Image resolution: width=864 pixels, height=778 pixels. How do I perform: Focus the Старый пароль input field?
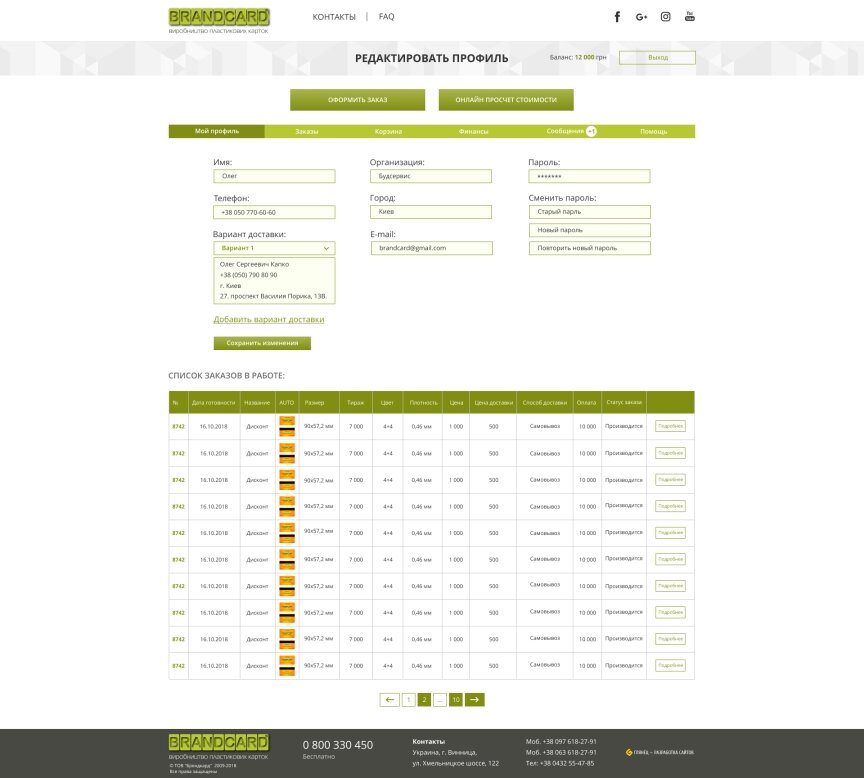pos(590,212)
